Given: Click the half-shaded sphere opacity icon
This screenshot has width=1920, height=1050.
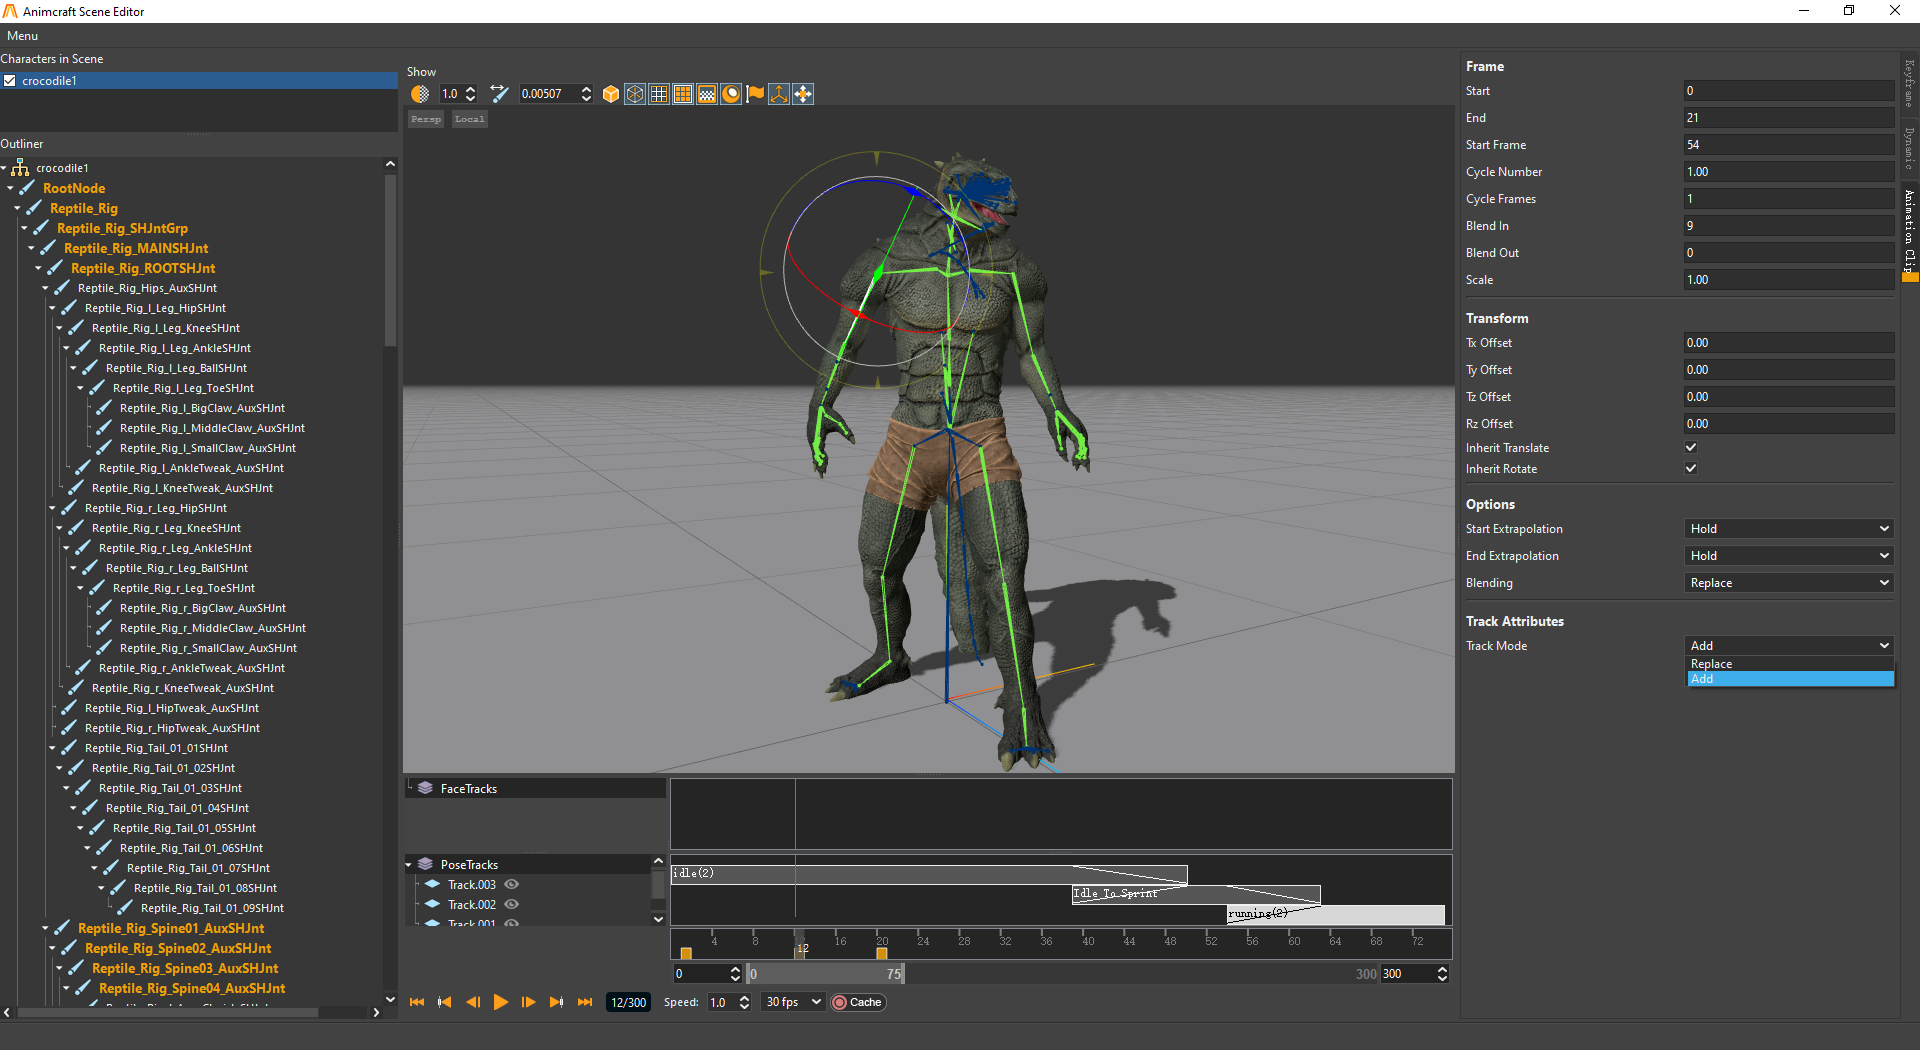Looking at the screenshot, I should point(420,94).
